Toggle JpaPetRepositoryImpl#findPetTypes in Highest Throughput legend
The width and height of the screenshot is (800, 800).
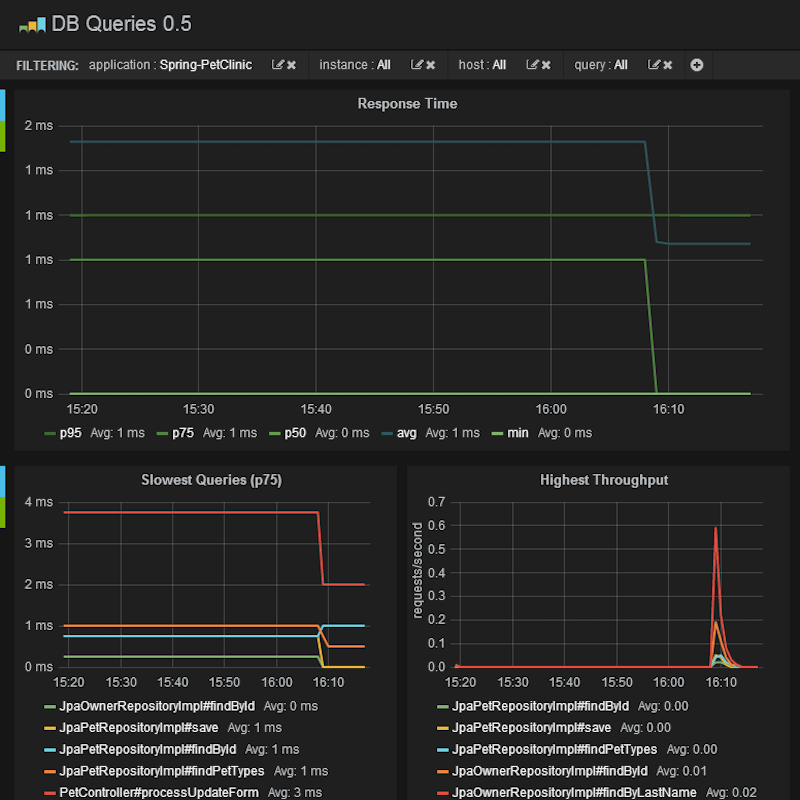pyautogui.click(x=555, y=749)
